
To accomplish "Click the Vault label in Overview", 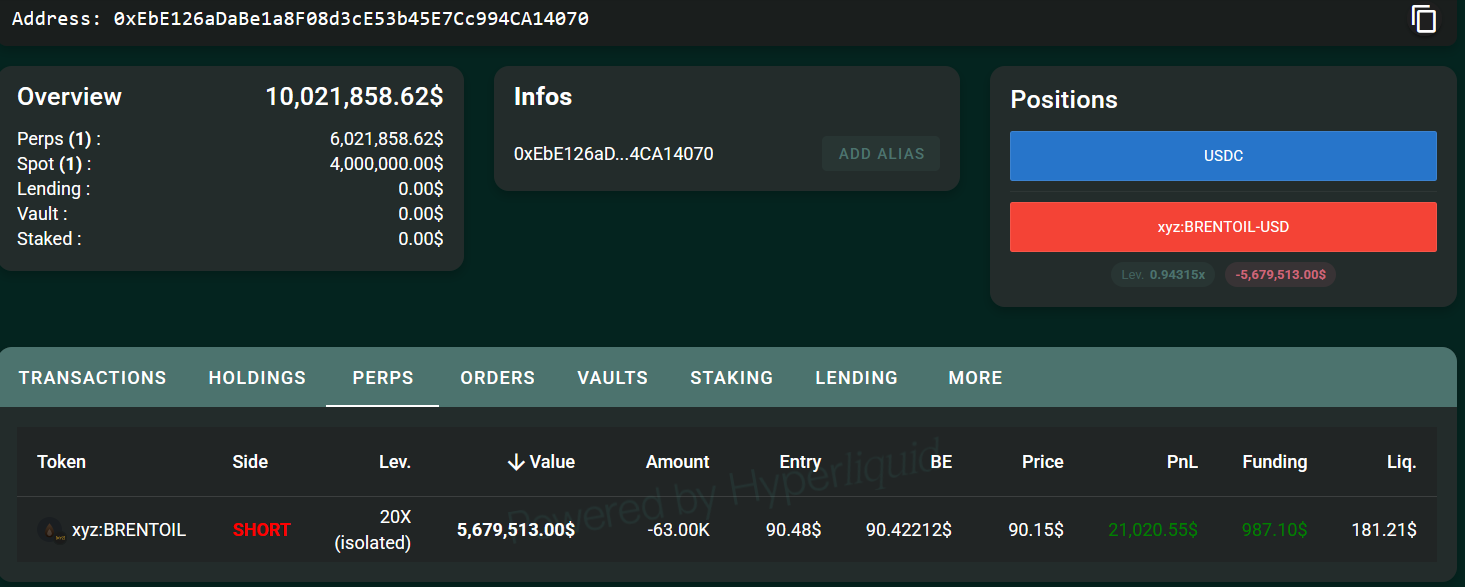I will 43,214.
